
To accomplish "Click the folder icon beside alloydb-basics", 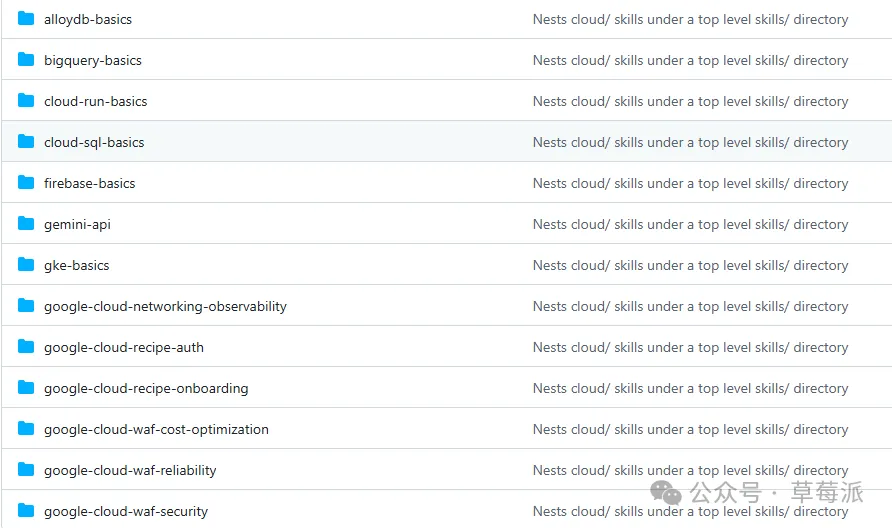I will [x=26, y=19].
